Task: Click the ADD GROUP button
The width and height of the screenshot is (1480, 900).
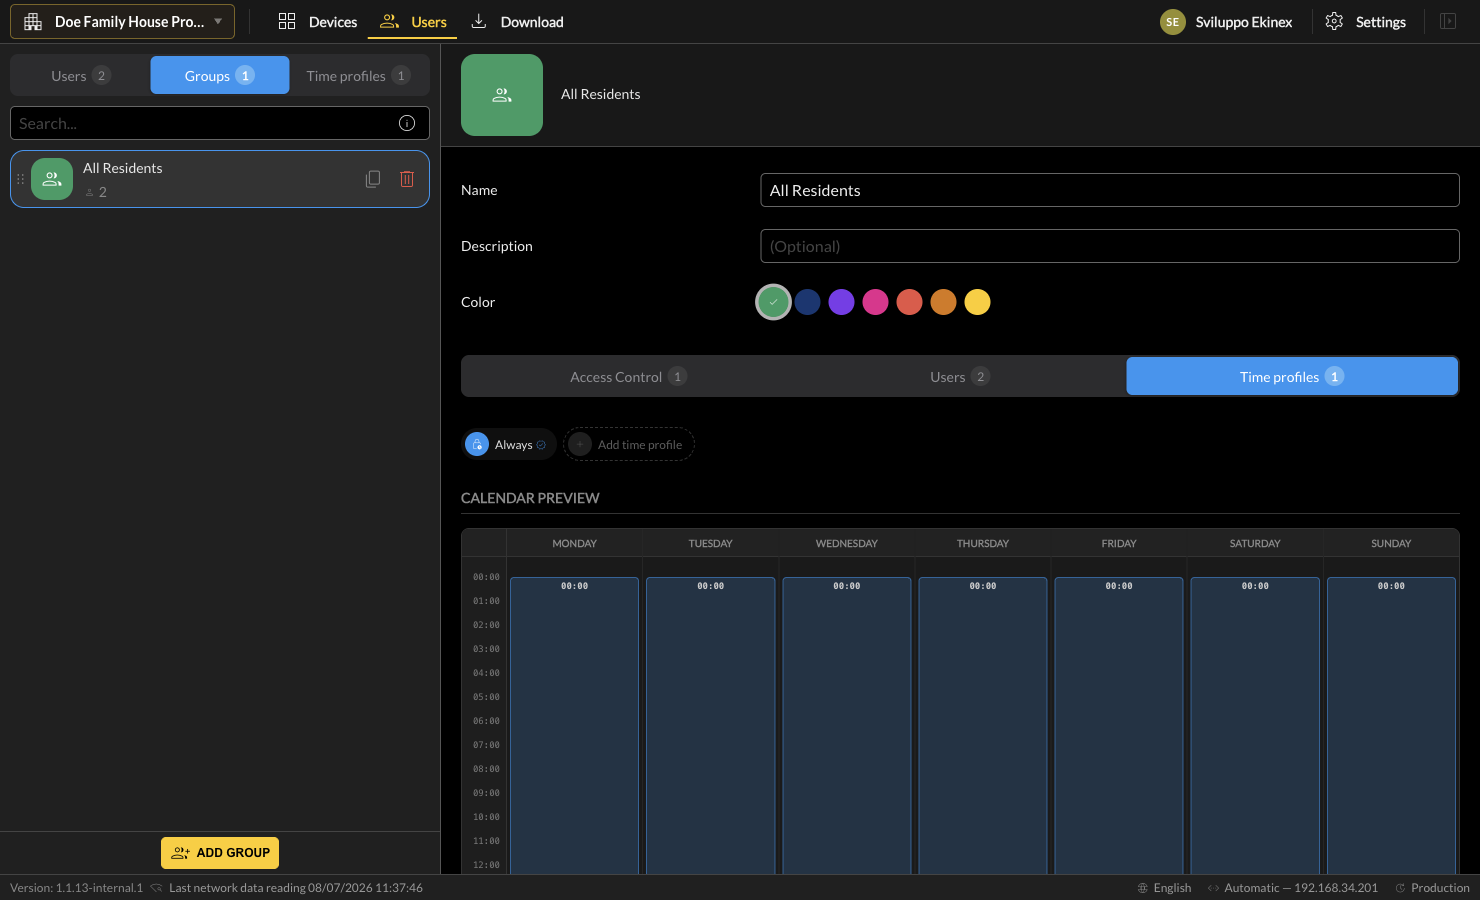Action: click(x=220, y=853)
